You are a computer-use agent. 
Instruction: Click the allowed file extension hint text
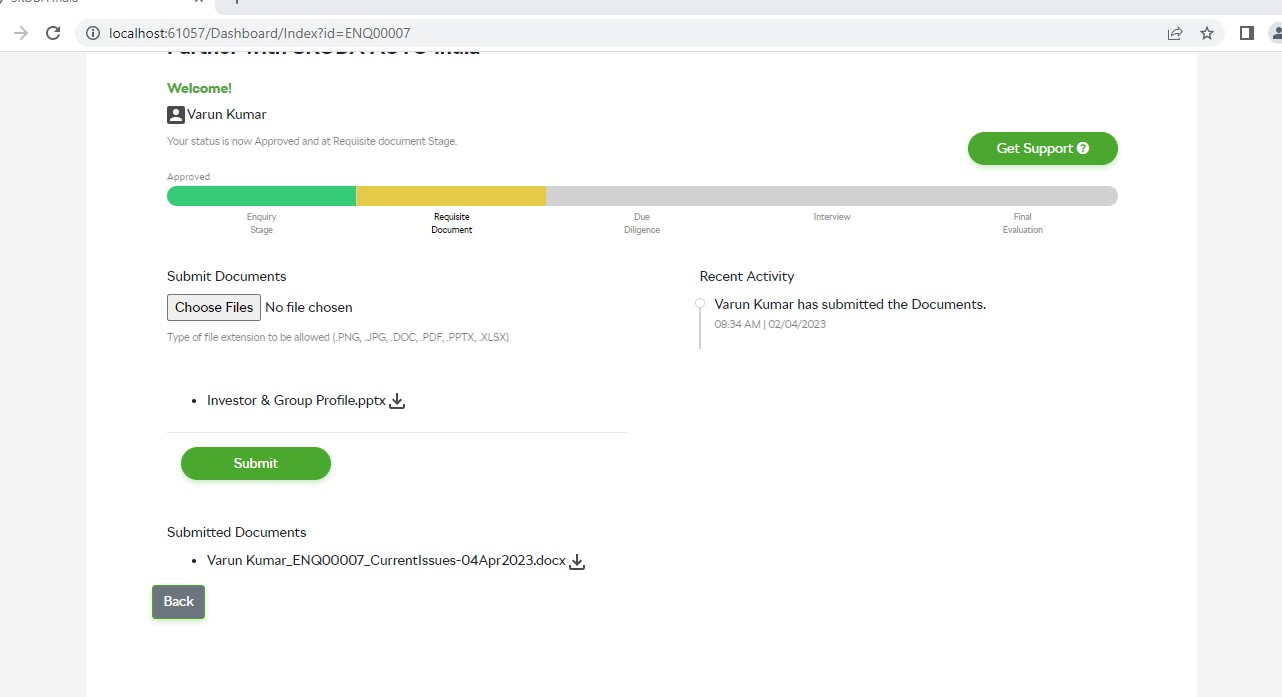338,337
